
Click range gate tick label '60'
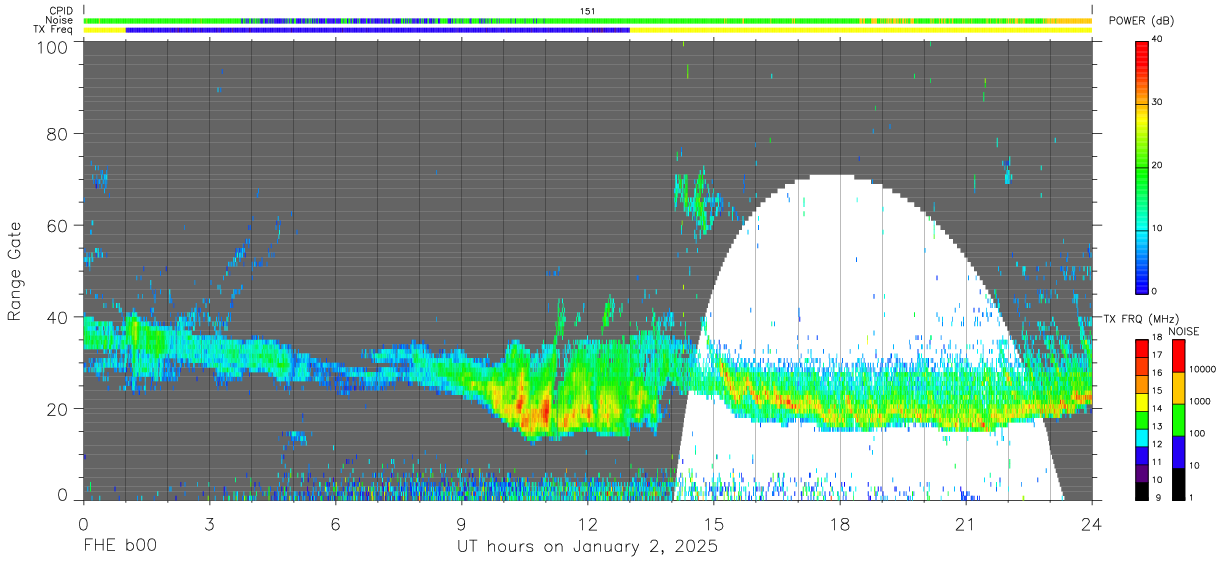coord(57,226)
